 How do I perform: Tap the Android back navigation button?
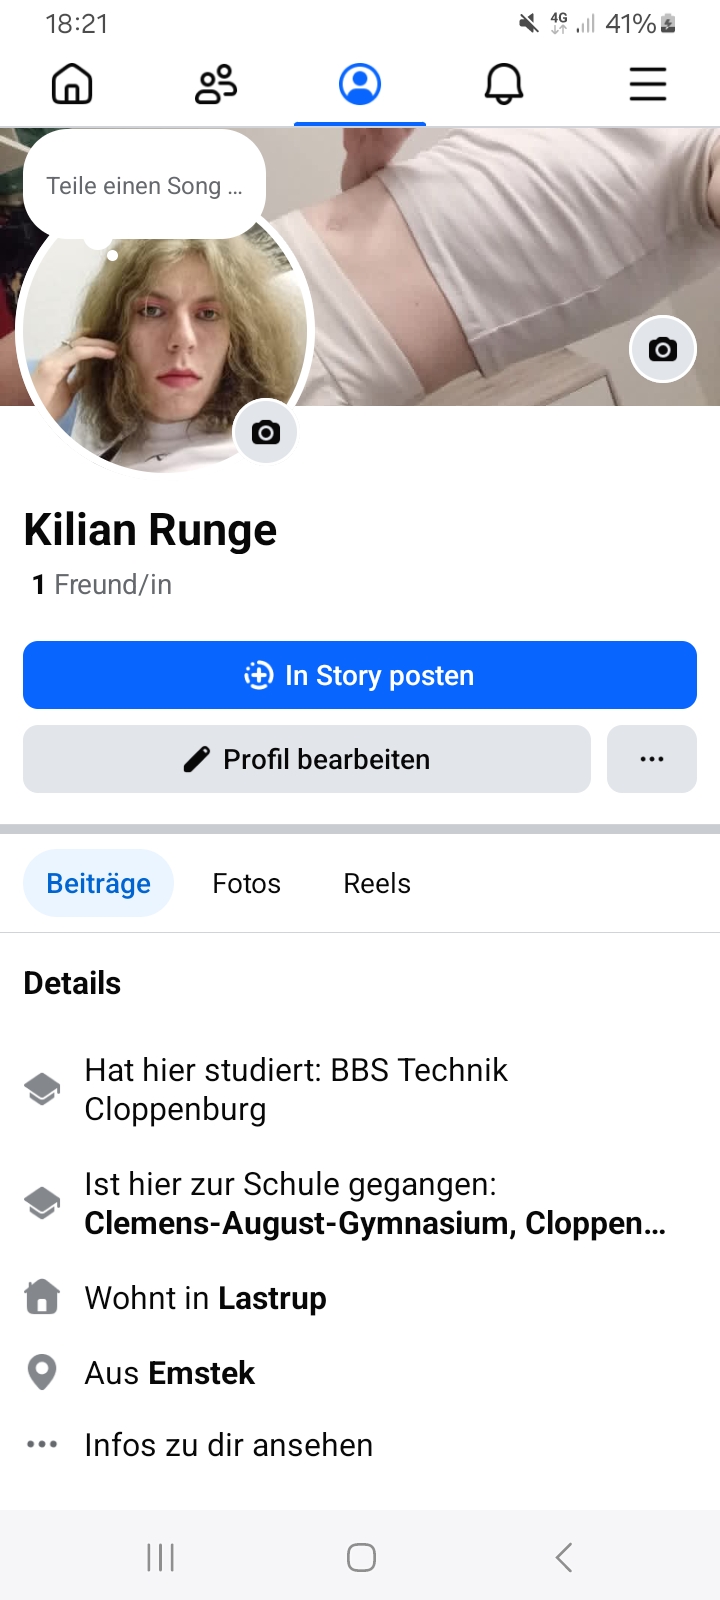coord(564,1557)
